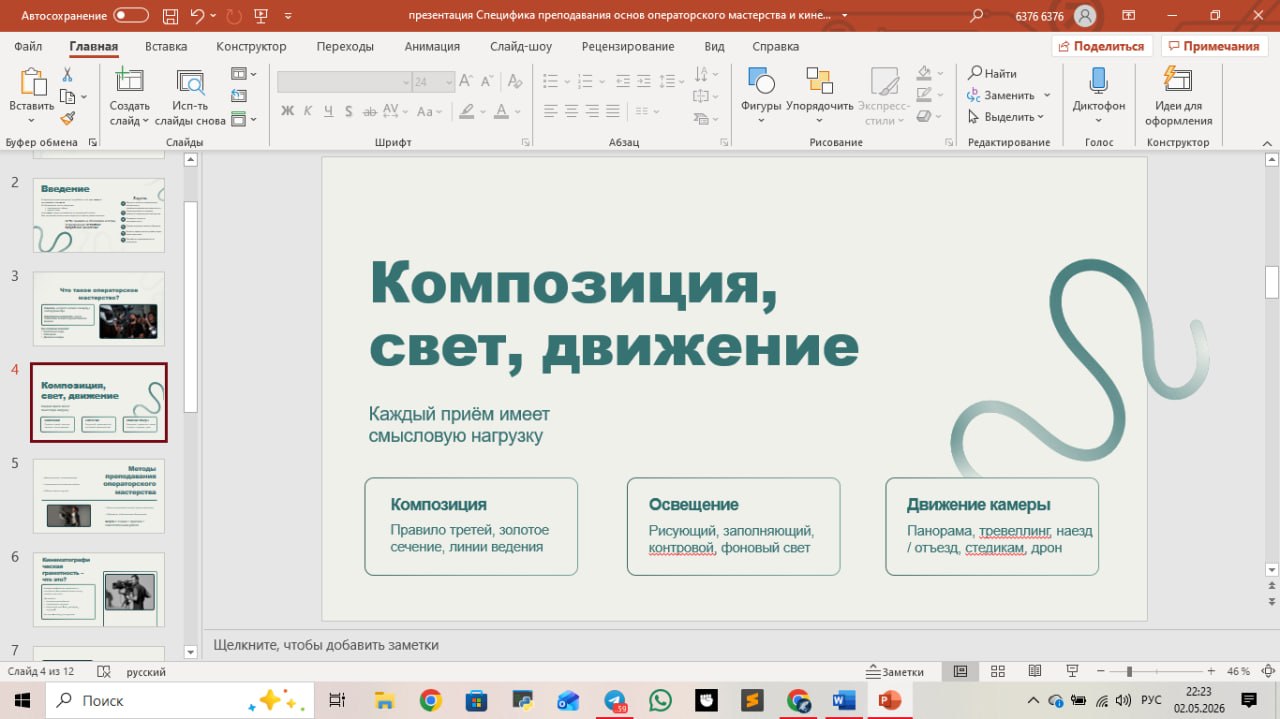Open Sublime Text from the taskbar
The height and width of the screenshot is (719, 1280).
click(752, 700)
